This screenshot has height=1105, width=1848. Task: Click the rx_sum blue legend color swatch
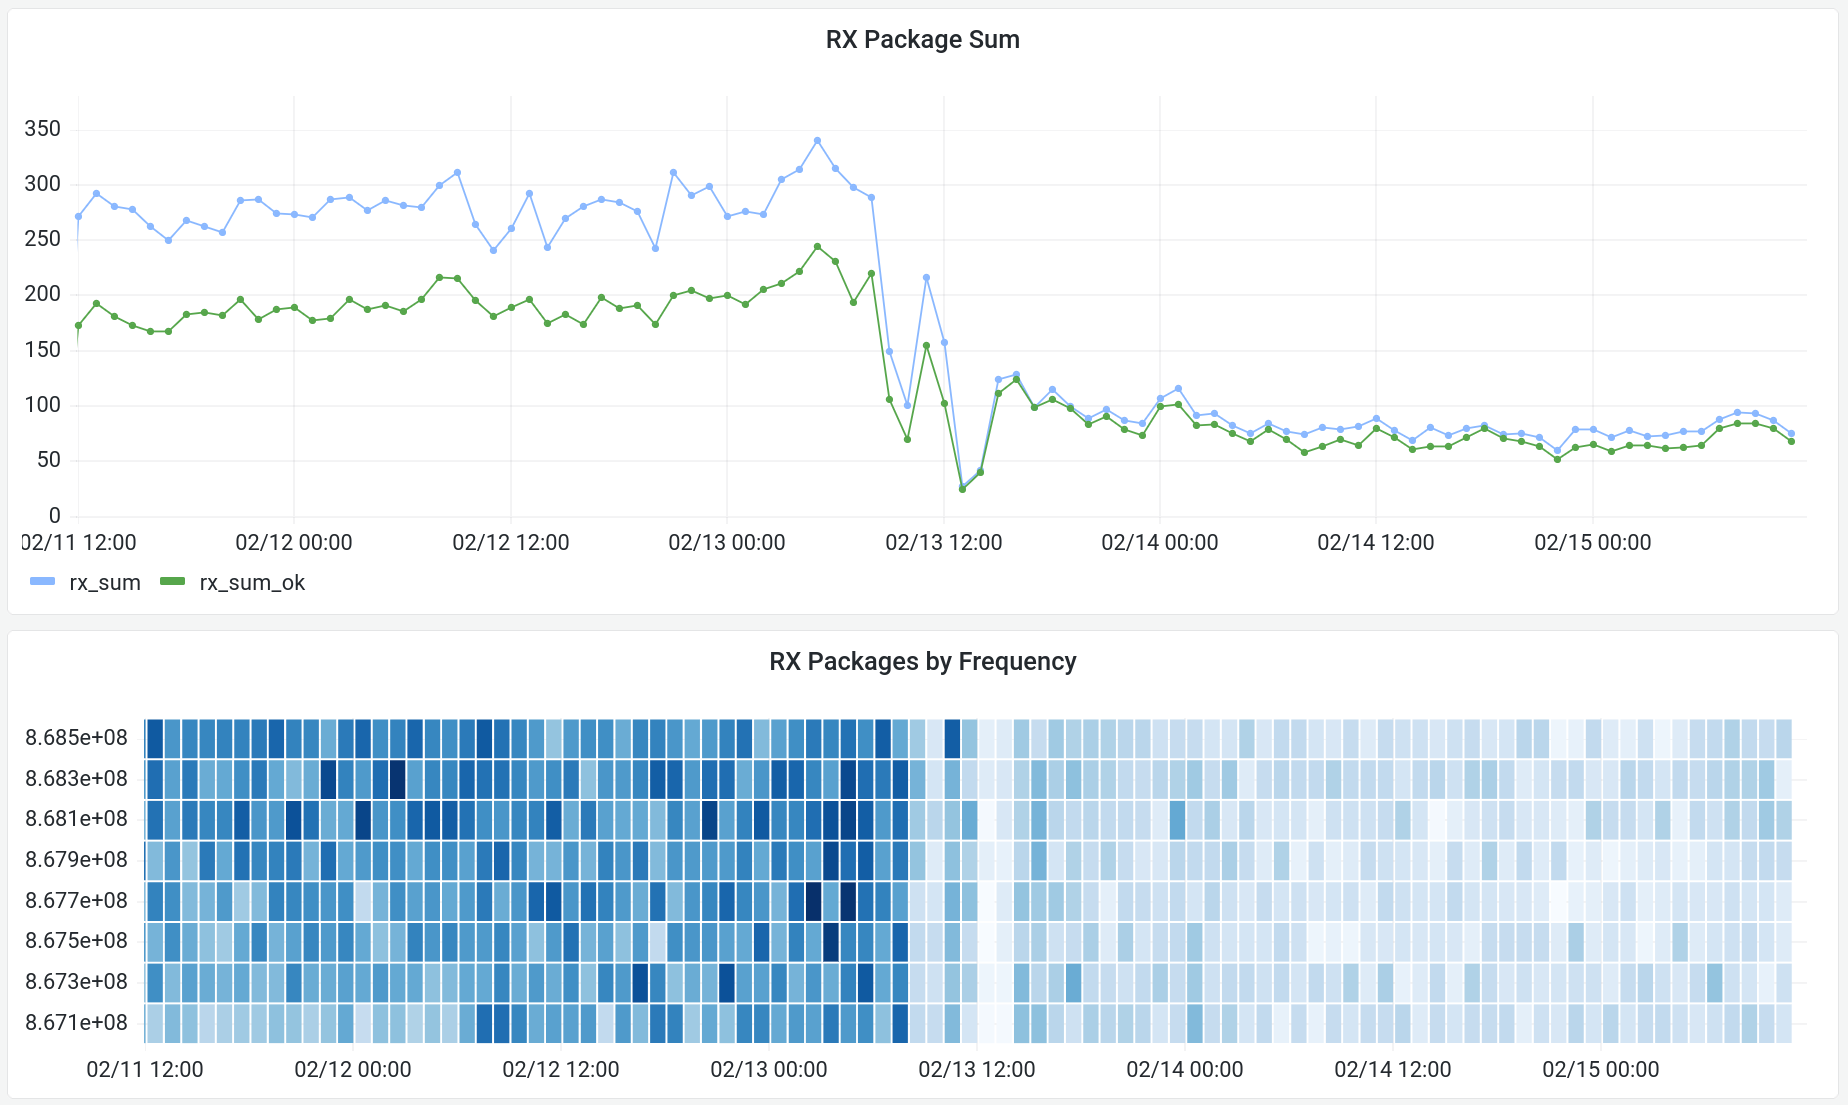[x=42, y=582]
